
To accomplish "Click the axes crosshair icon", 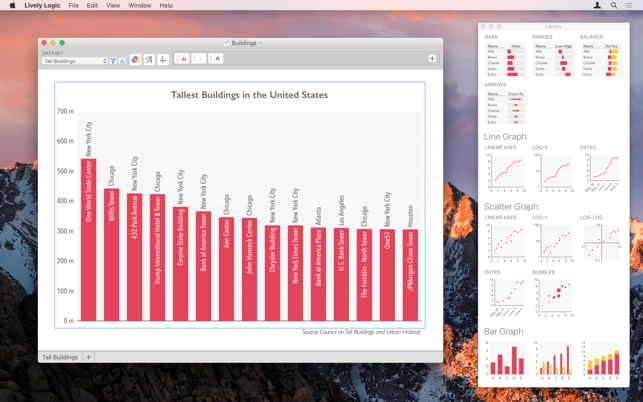I will click(163, 59).
